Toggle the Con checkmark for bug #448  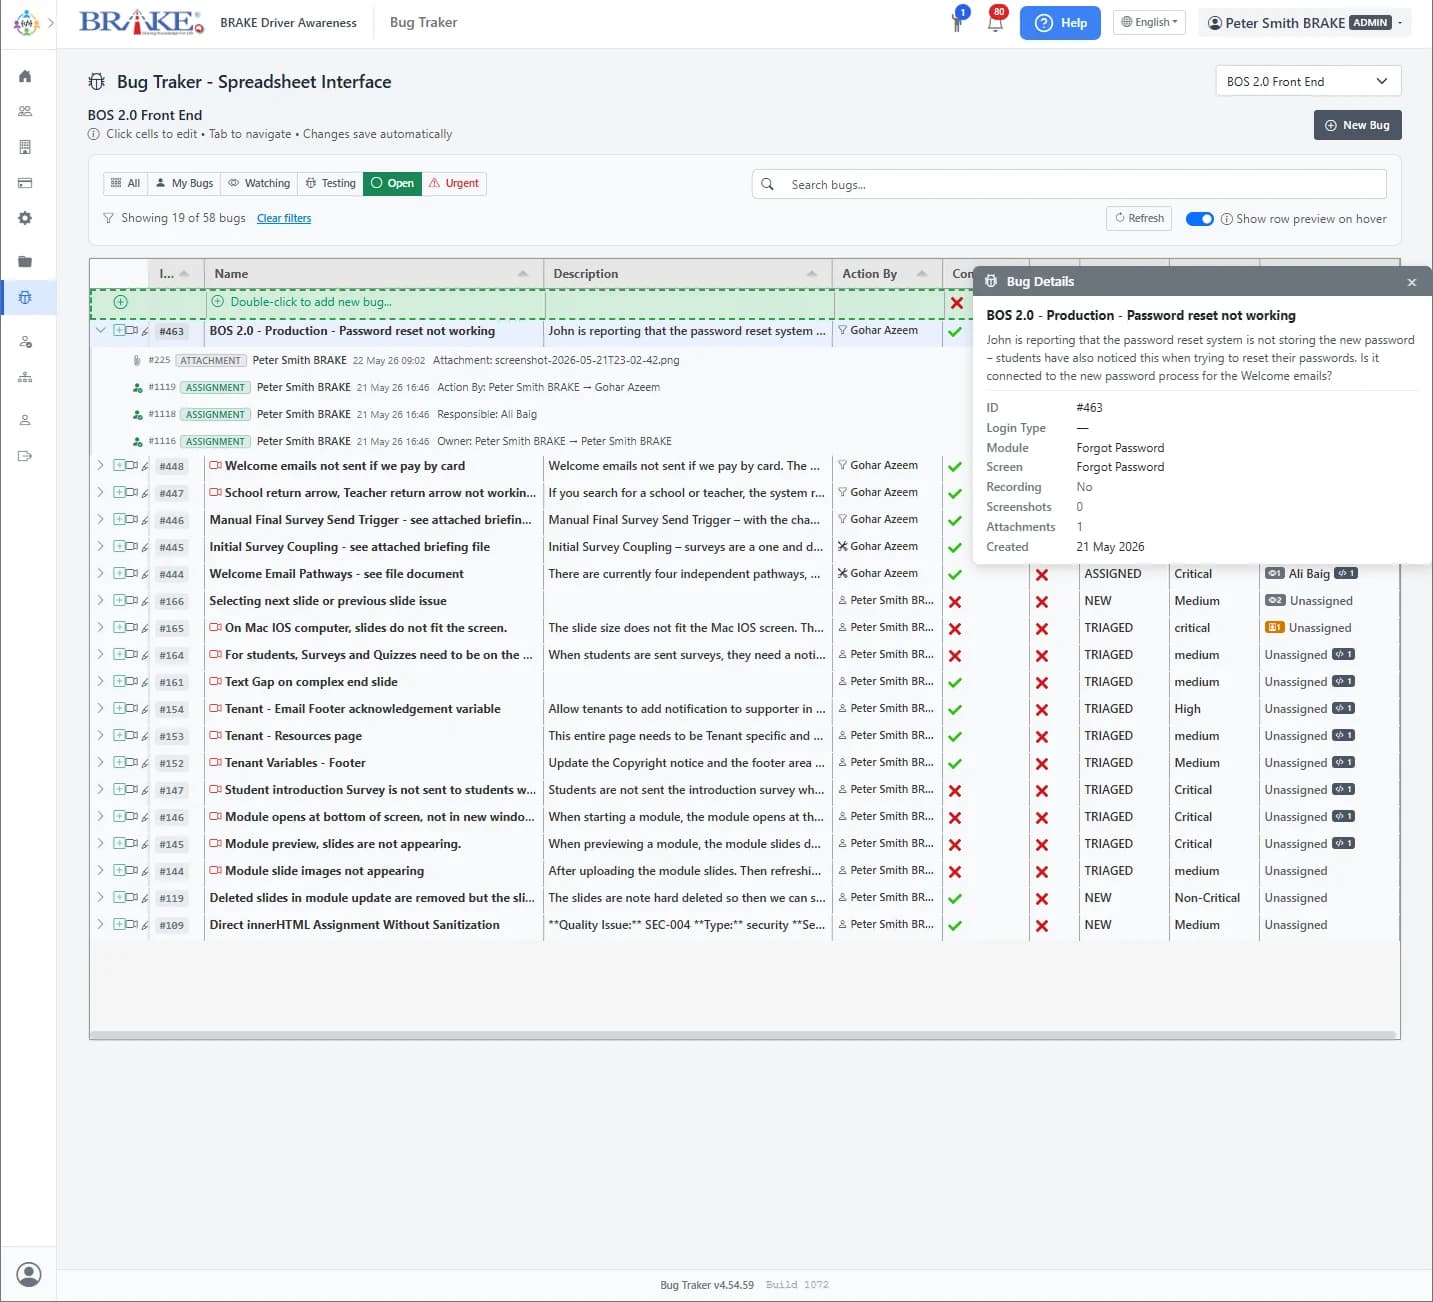click(x=955, y=467)
